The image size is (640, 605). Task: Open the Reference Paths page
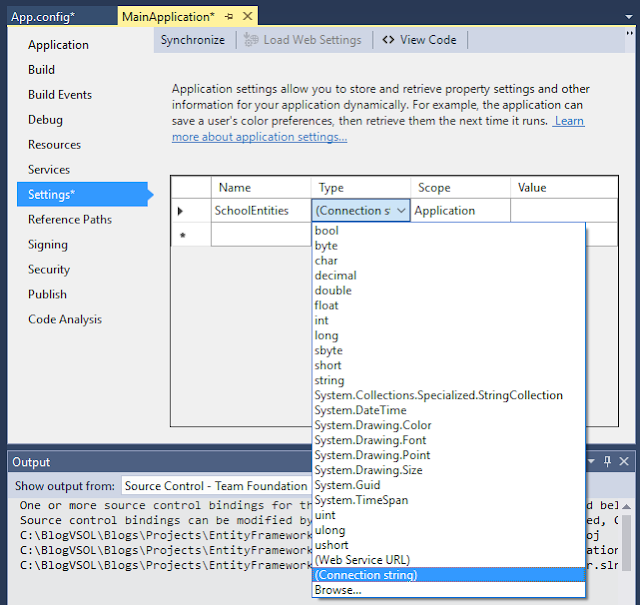[70, 220]
